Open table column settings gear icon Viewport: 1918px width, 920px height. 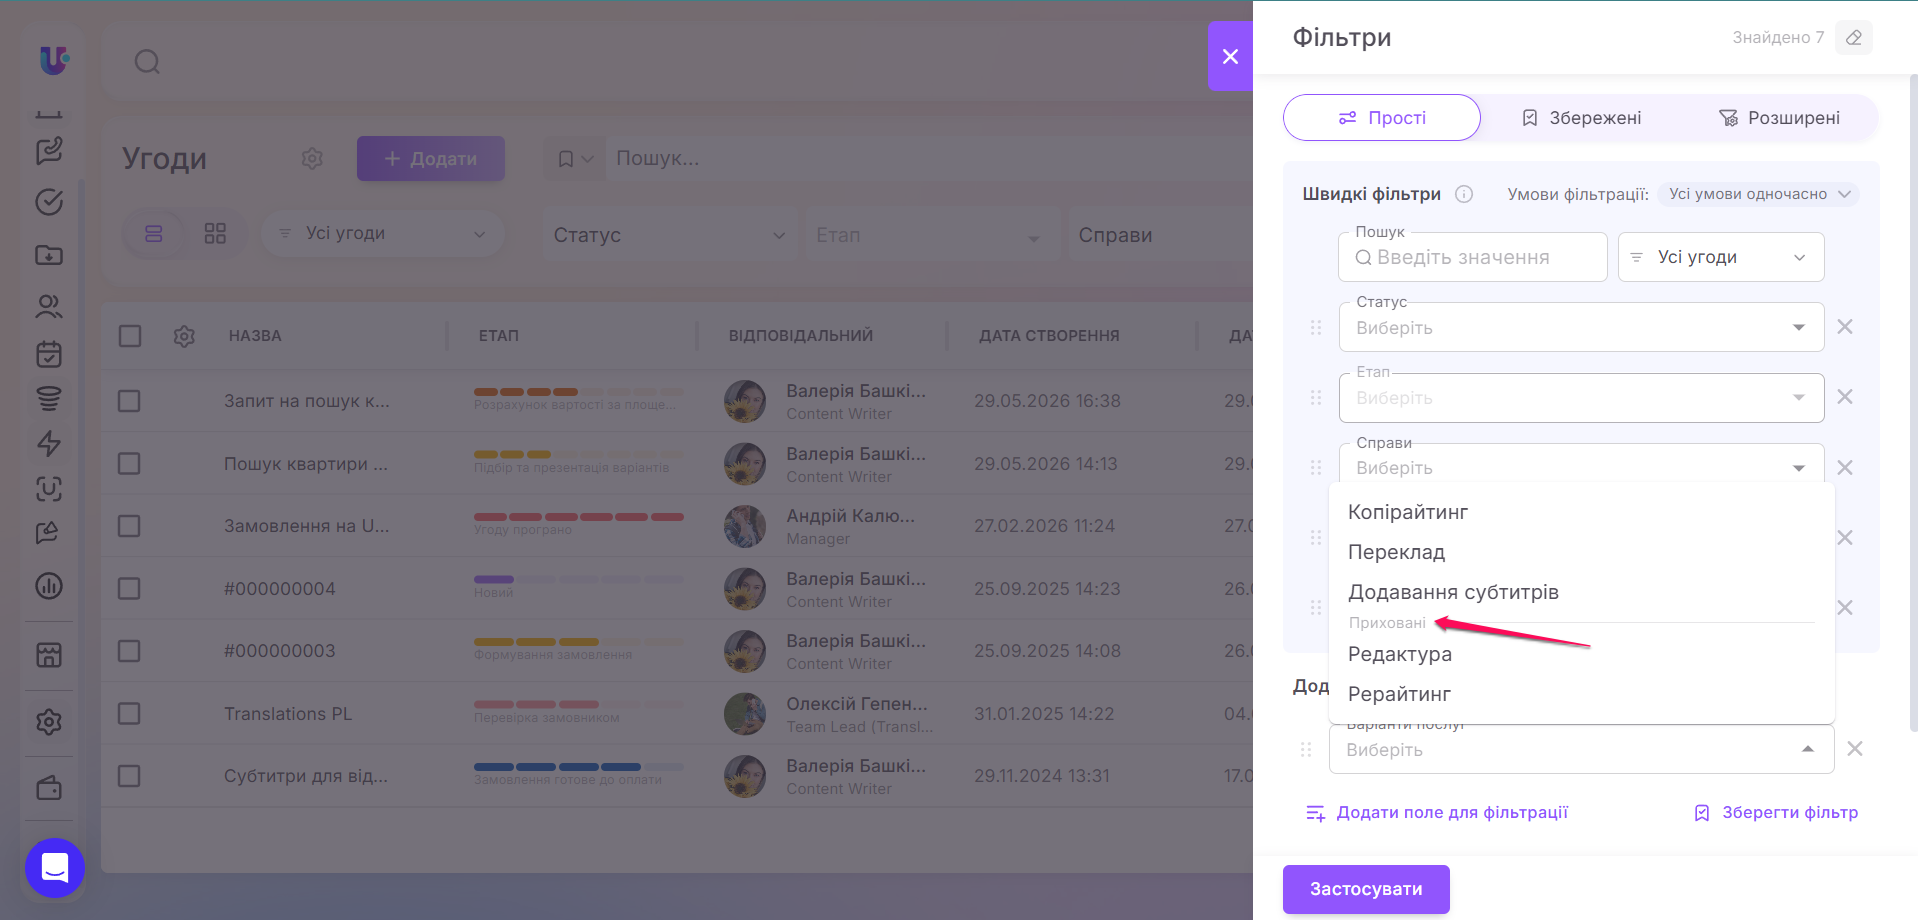[x=184, y=336]
